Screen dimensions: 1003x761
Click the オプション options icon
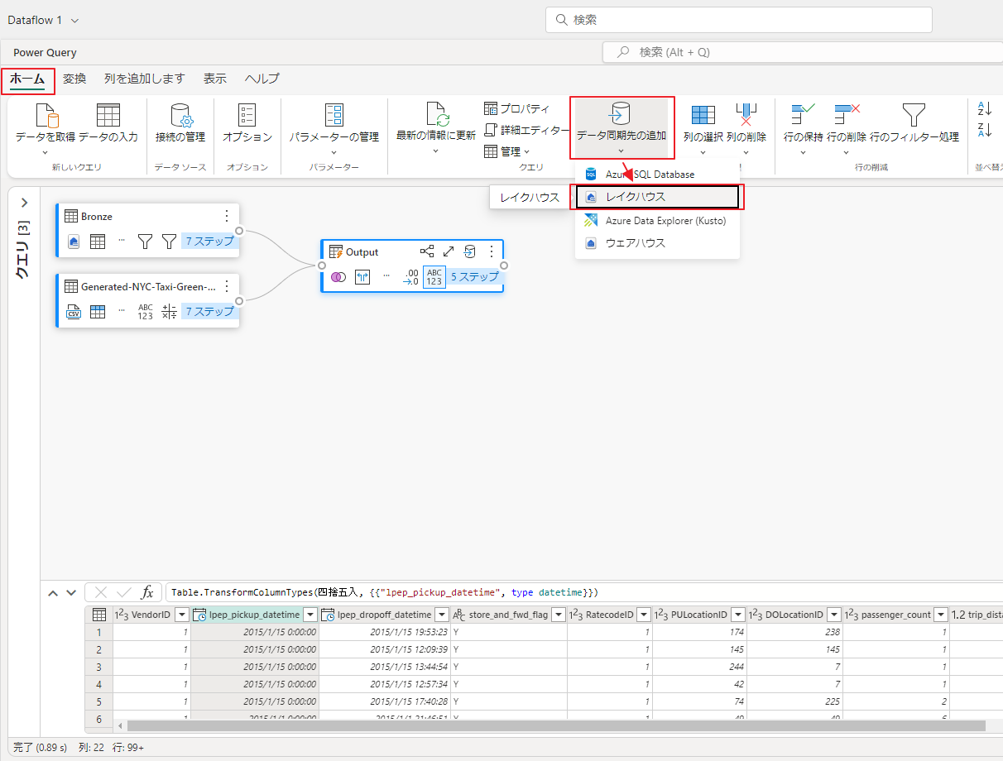pyautogui.click(x=247, y=115)
